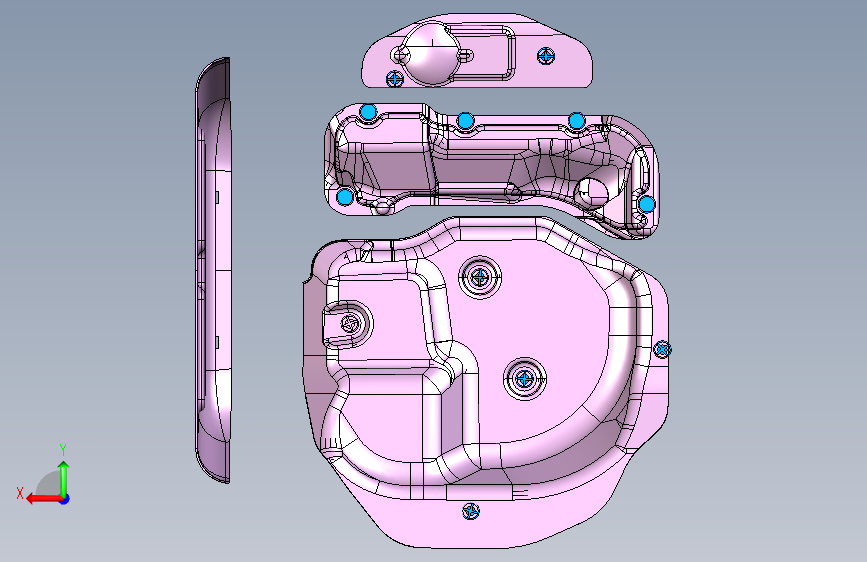Click the blue Z axis dot on triad
Image resolution: width=867 pixels, height=562 pixels.
(x=65, y=499)
